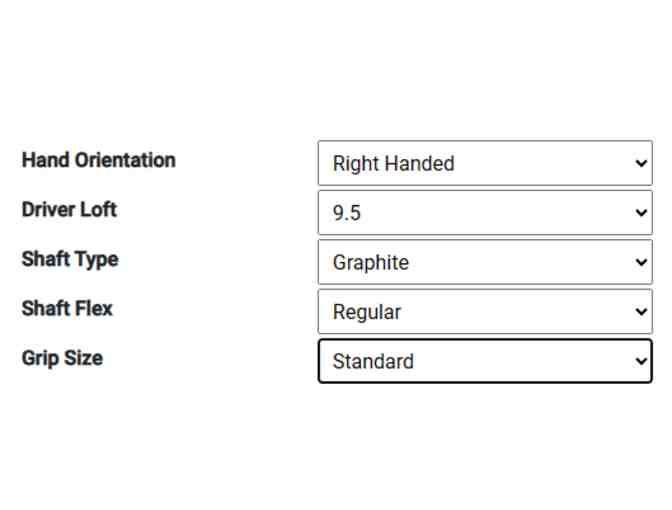The height and width of the screenshot is (510, 672).
Task: Click the Regular flex value text
Action: tap(367, 312)
